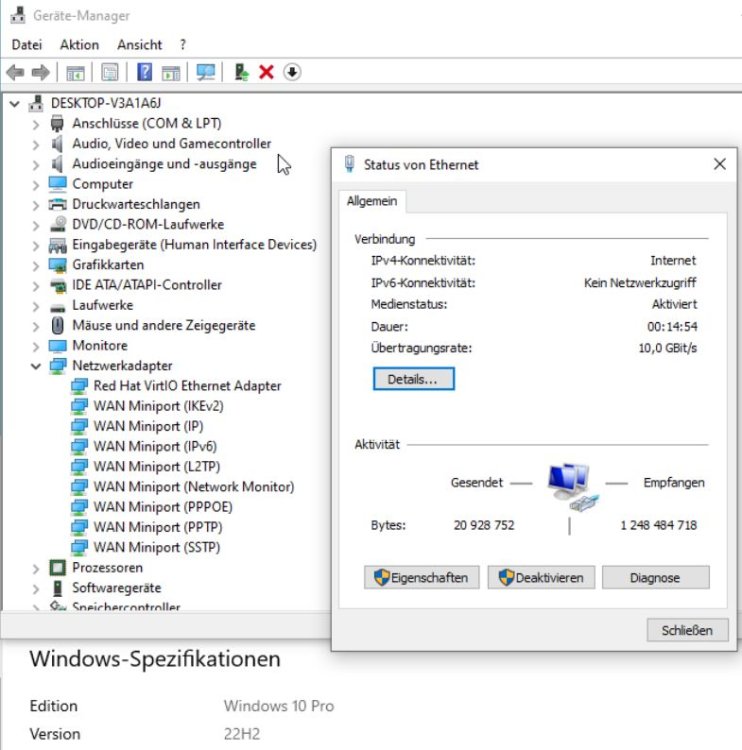This screenshot has width=742, height=750.
Task: Click the 00:14:54 Dauer value
Action: pyautogui.click(x=672, y=326)
